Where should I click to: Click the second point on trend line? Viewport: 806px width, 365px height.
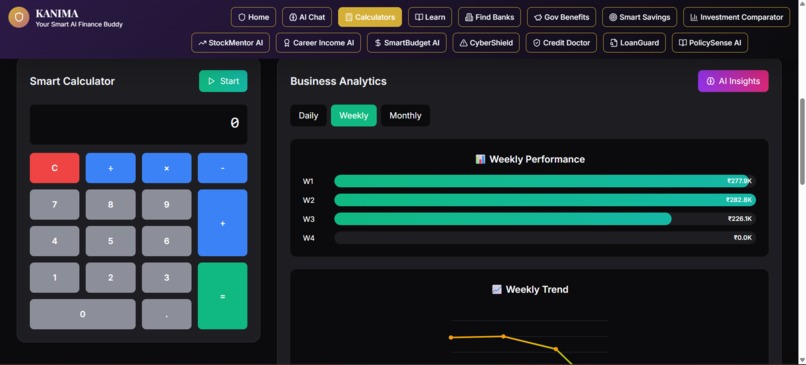[x=503, y=337]
